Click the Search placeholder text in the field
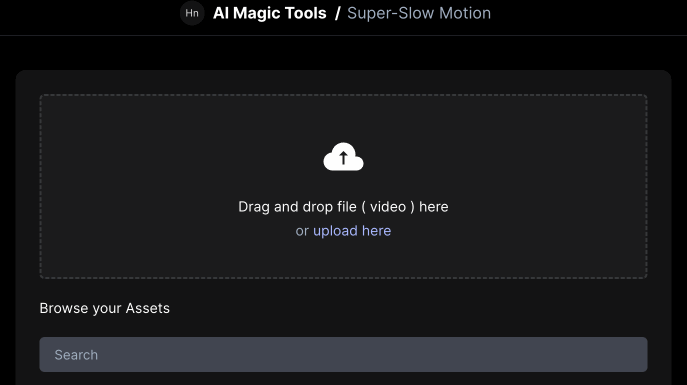 [x=76, y=355]
